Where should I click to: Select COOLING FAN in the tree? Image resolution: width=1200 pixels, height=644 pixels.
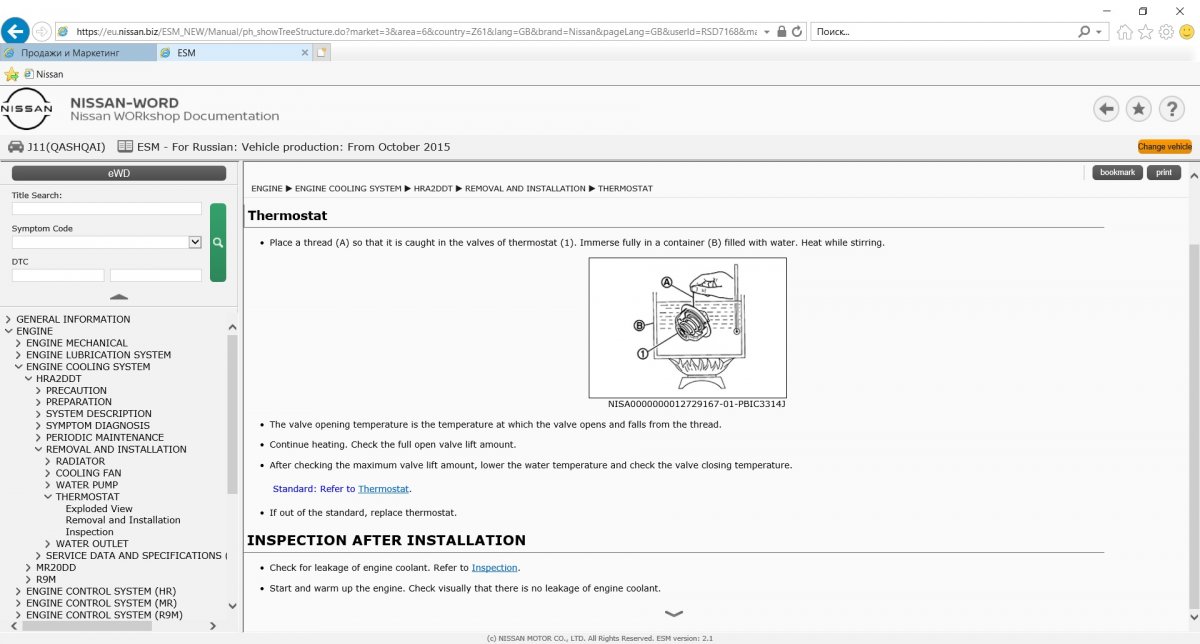coord(88,473)
